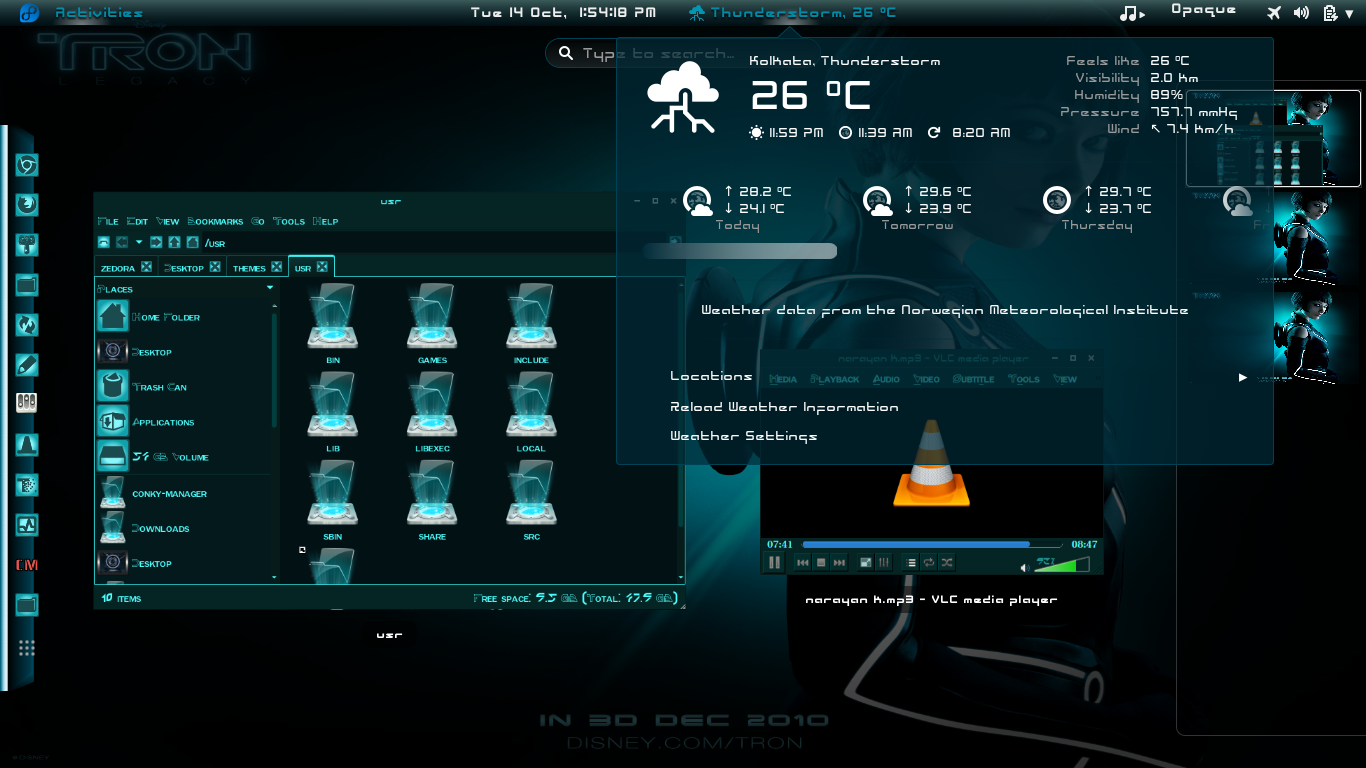The width and height of the screenshot is (1366, 768).
Task: Pause playback in VLC
Action: point(774,563)
